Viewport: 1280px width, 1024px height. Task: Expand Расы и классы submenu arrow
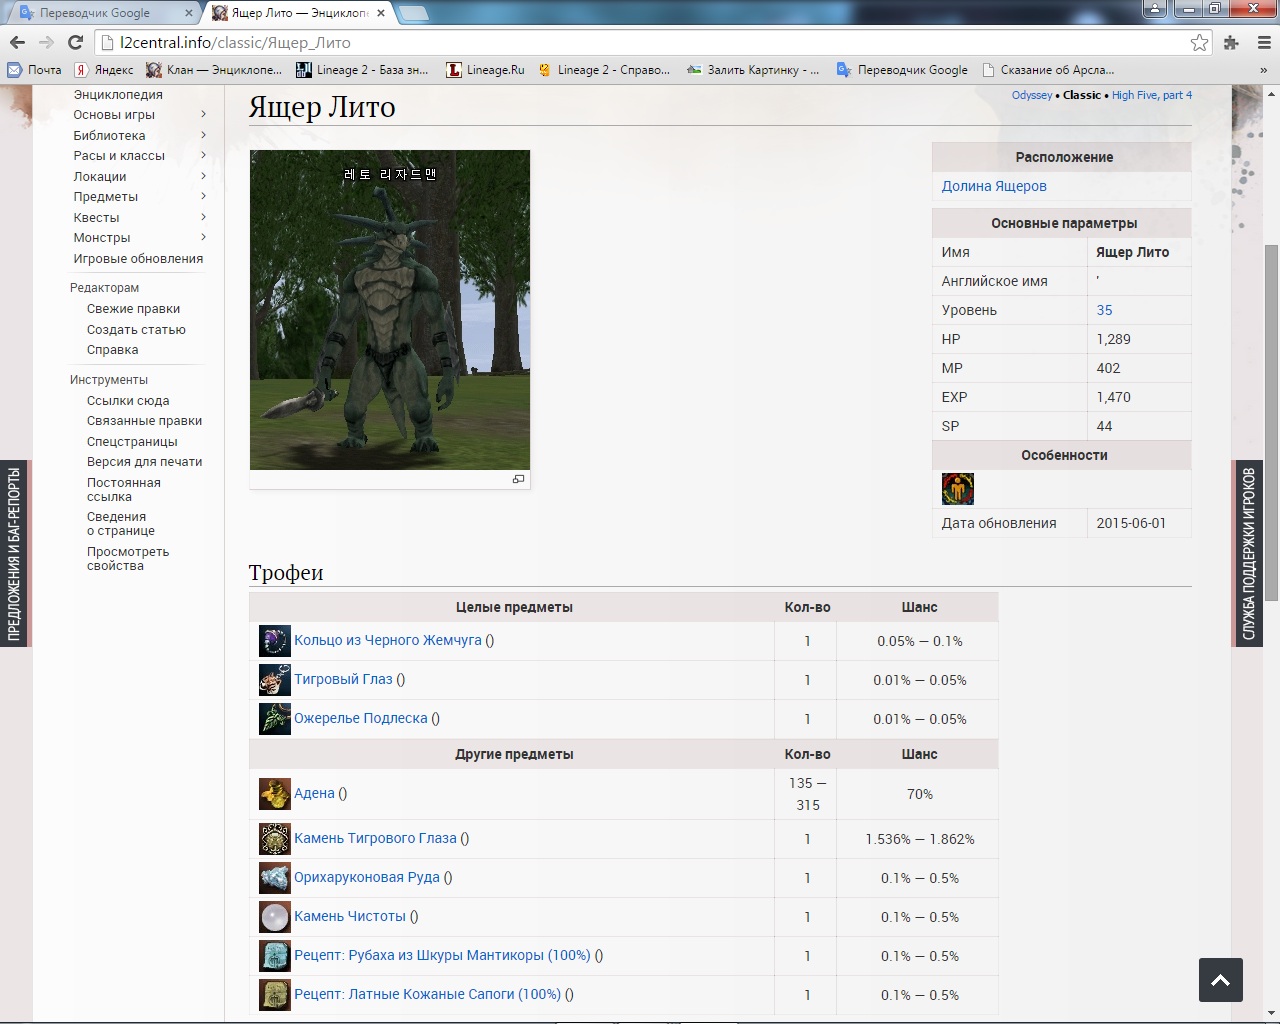coord(203,155)
